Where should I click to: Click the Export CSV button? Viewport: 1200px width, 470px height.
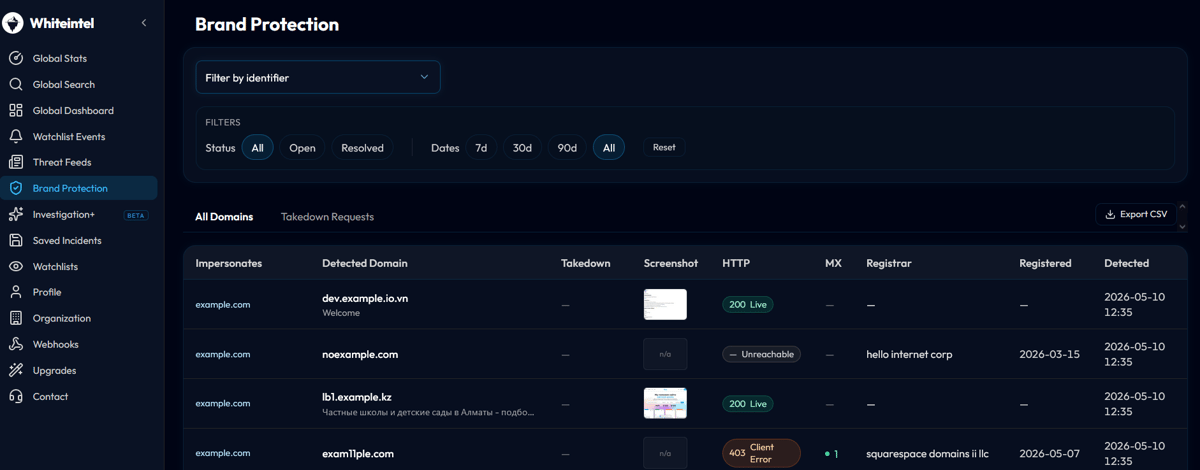[1136, 214]
